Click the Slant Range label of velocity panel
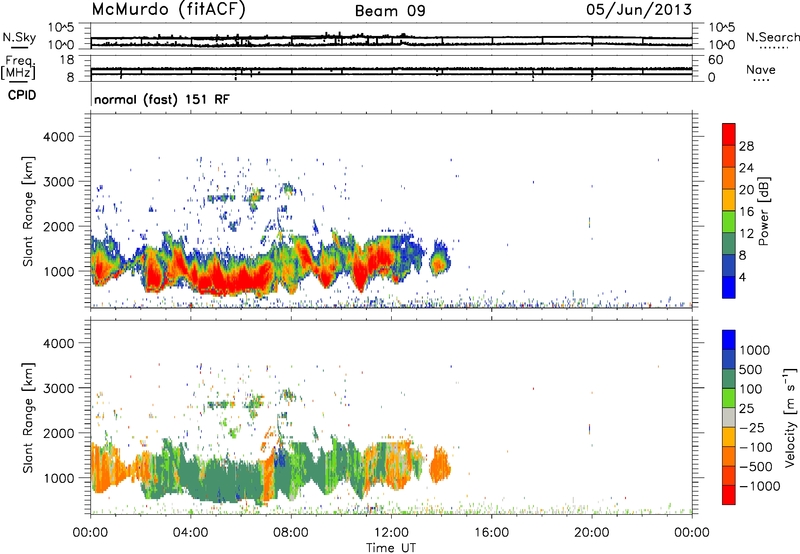The height and width of the screenshot is (554, 800). [28, 418]
